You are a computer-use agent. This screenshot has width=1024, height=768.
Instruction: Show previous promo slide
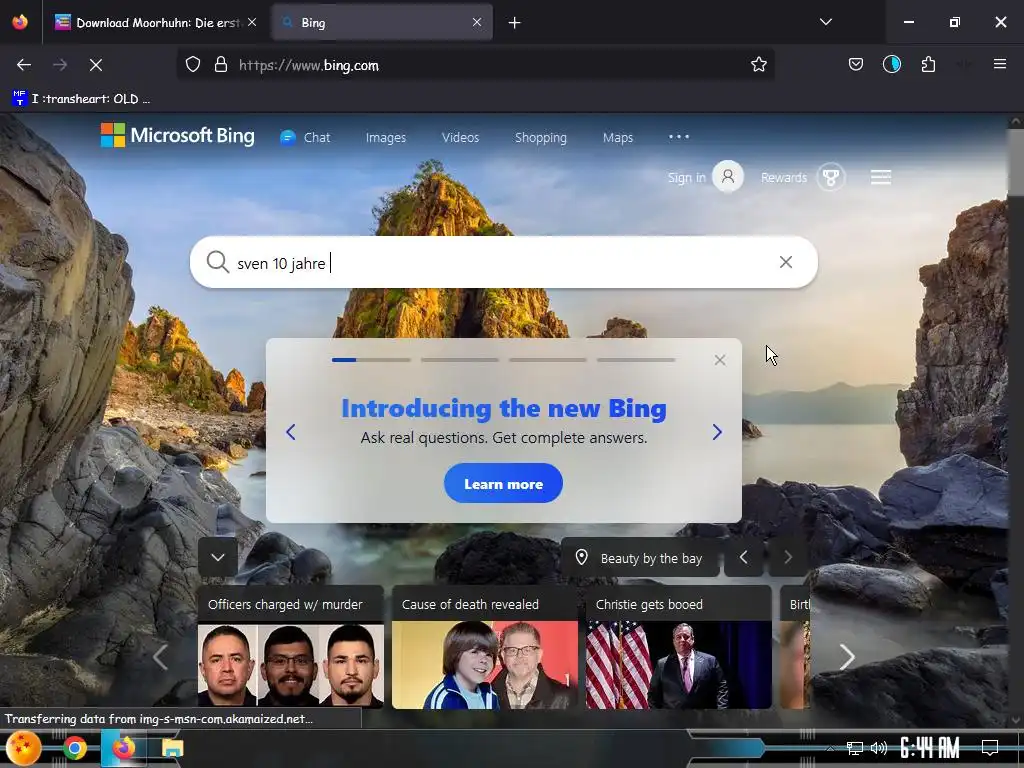coord(291,432)
